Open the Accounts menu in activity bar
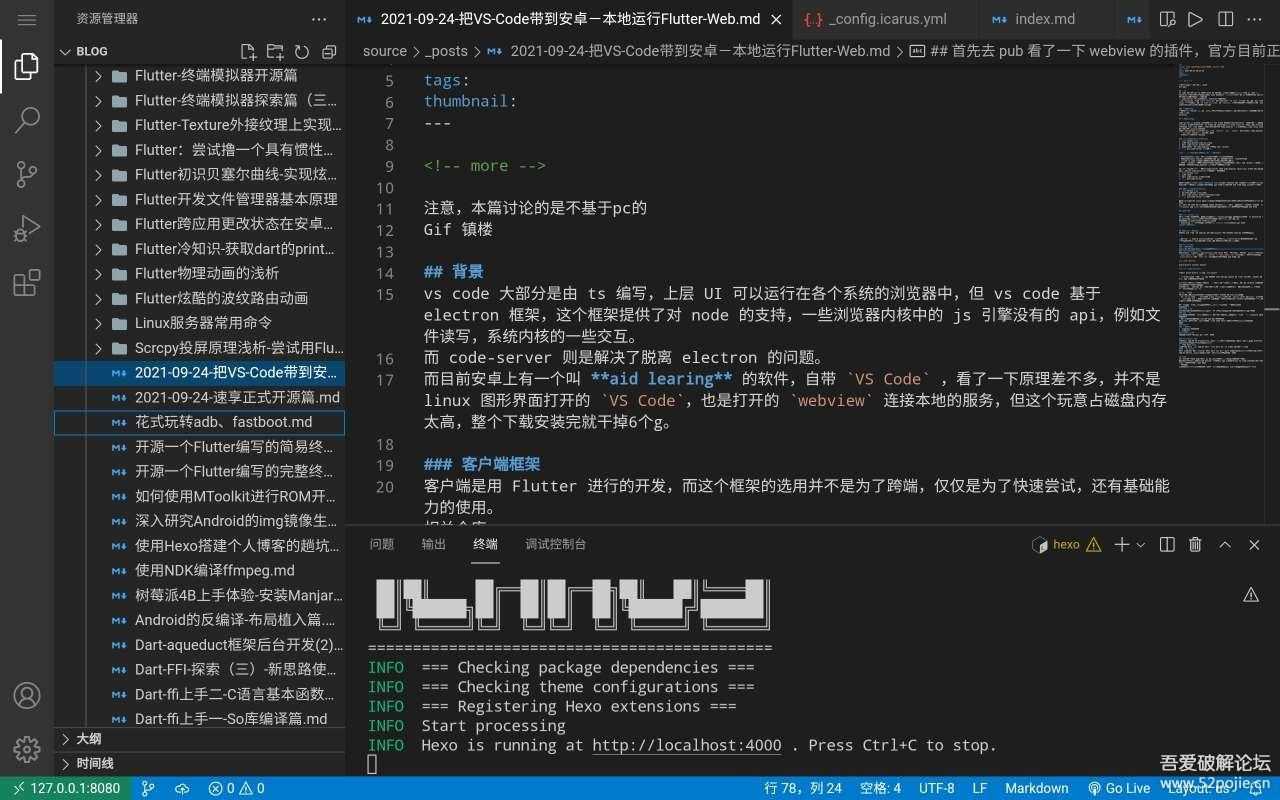This screenshot has height=800, width=1280. tap(27, 695)
